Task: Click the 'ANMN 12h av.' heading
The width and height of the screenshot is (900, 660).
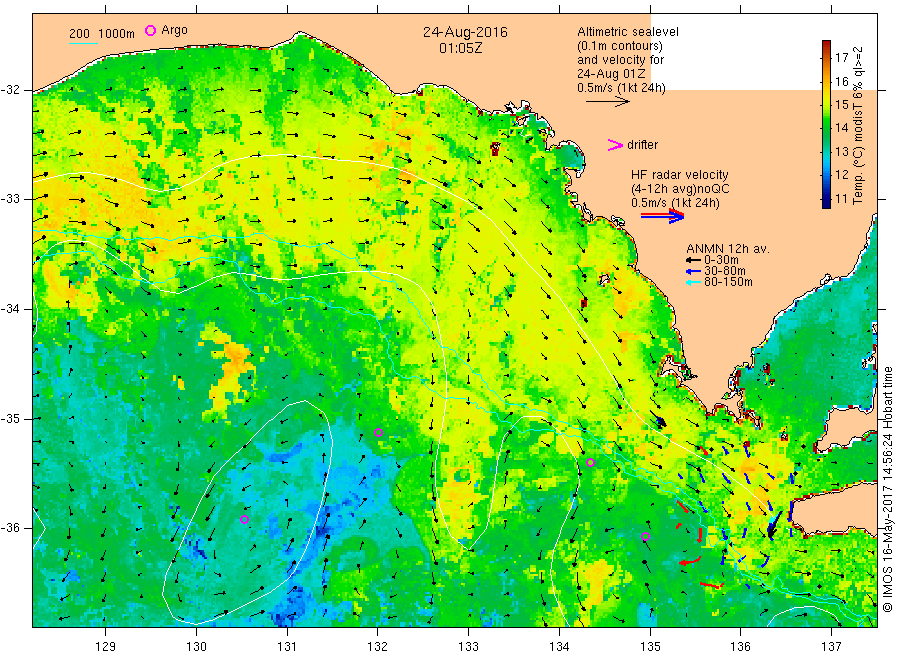Action: [728, 249]
